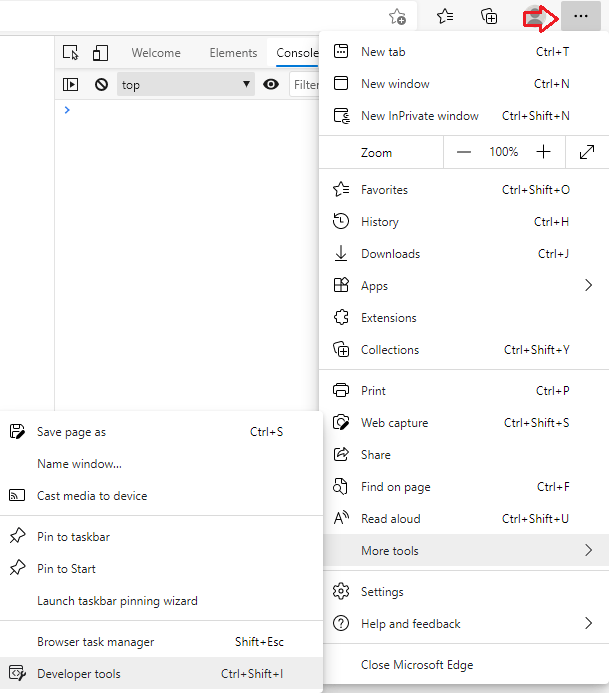
Task: Launch taskbar pinning wizard
Action: coord(162,601)
